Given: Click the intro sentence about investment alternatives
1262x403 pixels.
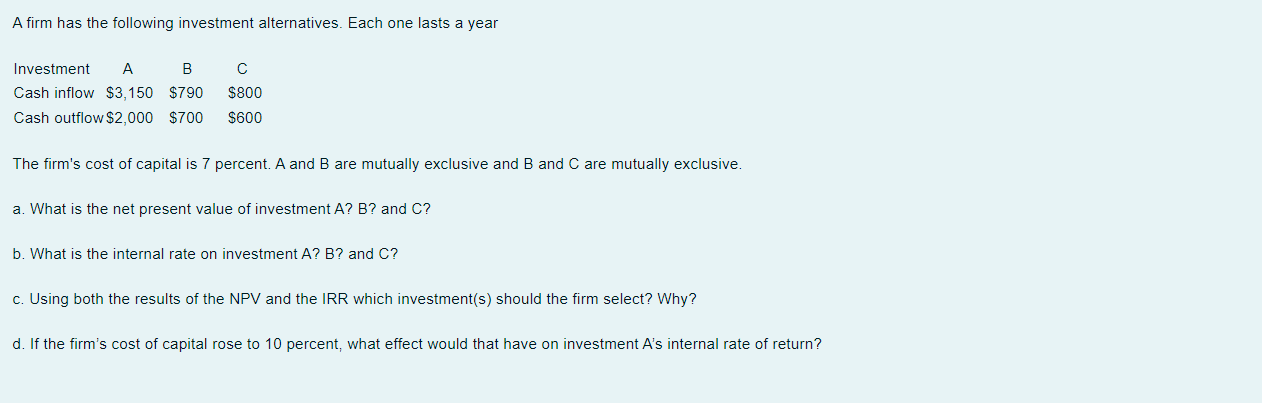Looking at the screenshot, I should coord(255,23).
